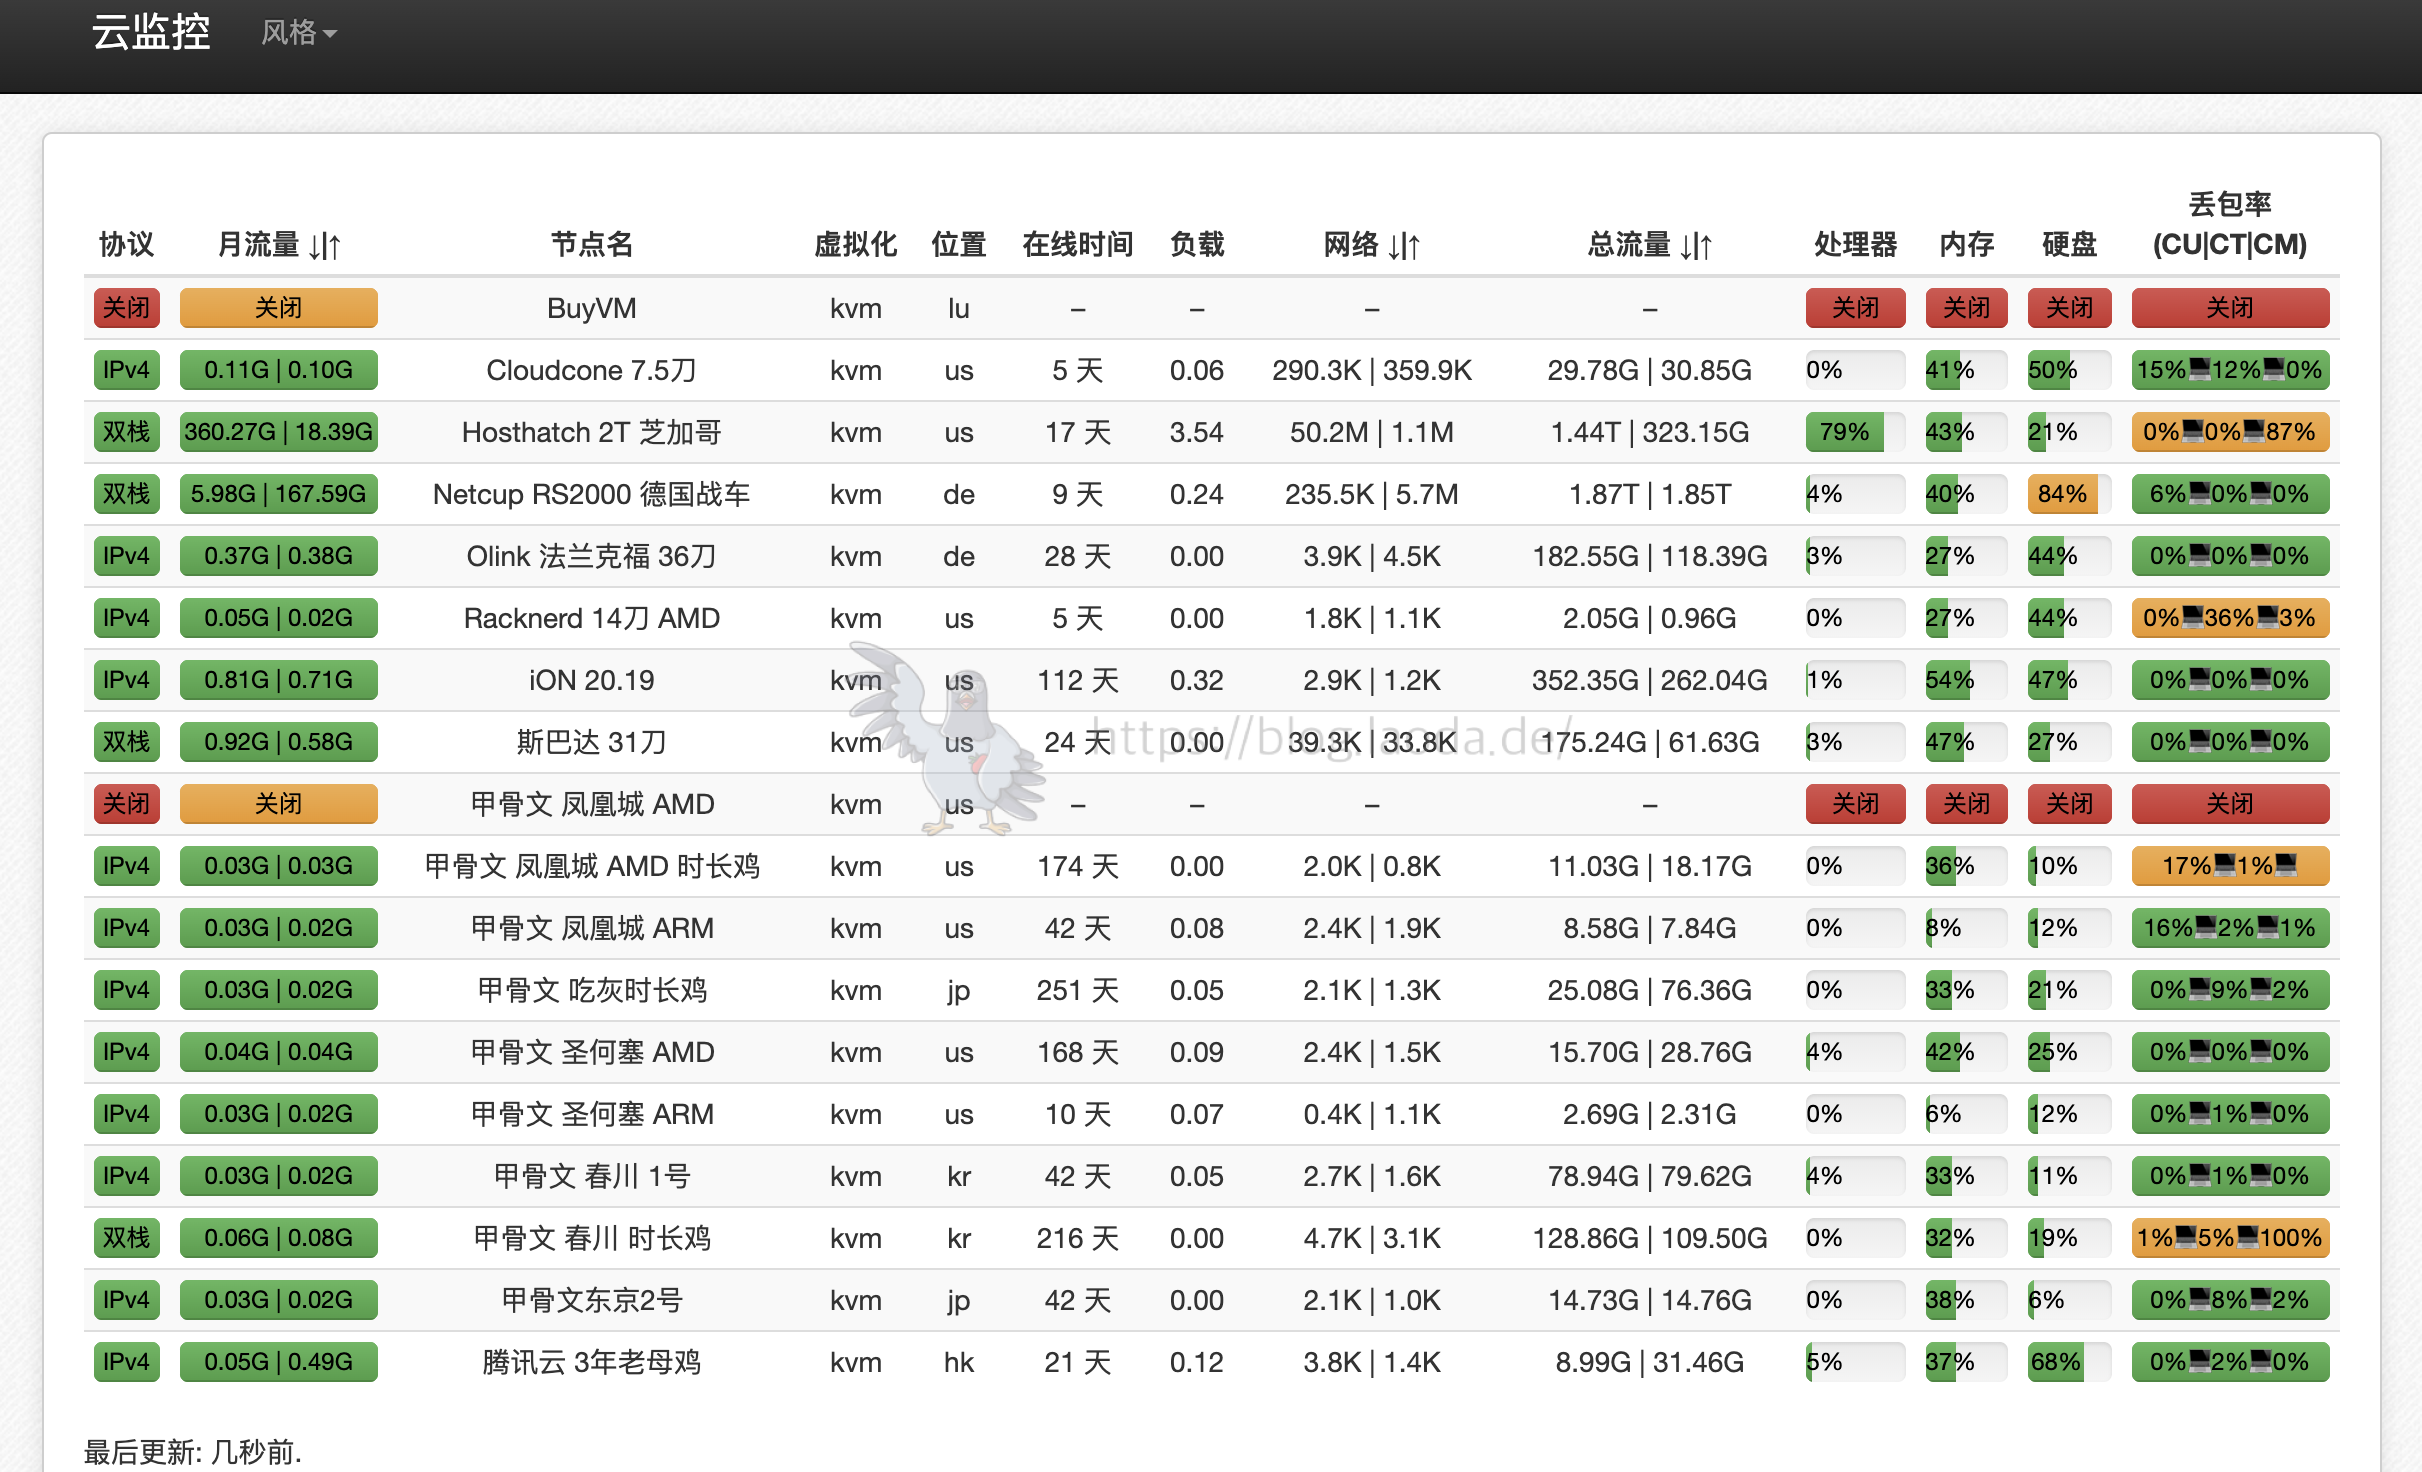Click the 16%|2%|1% packet loss badge
2422x1472 pixels.
[2229, 928]
